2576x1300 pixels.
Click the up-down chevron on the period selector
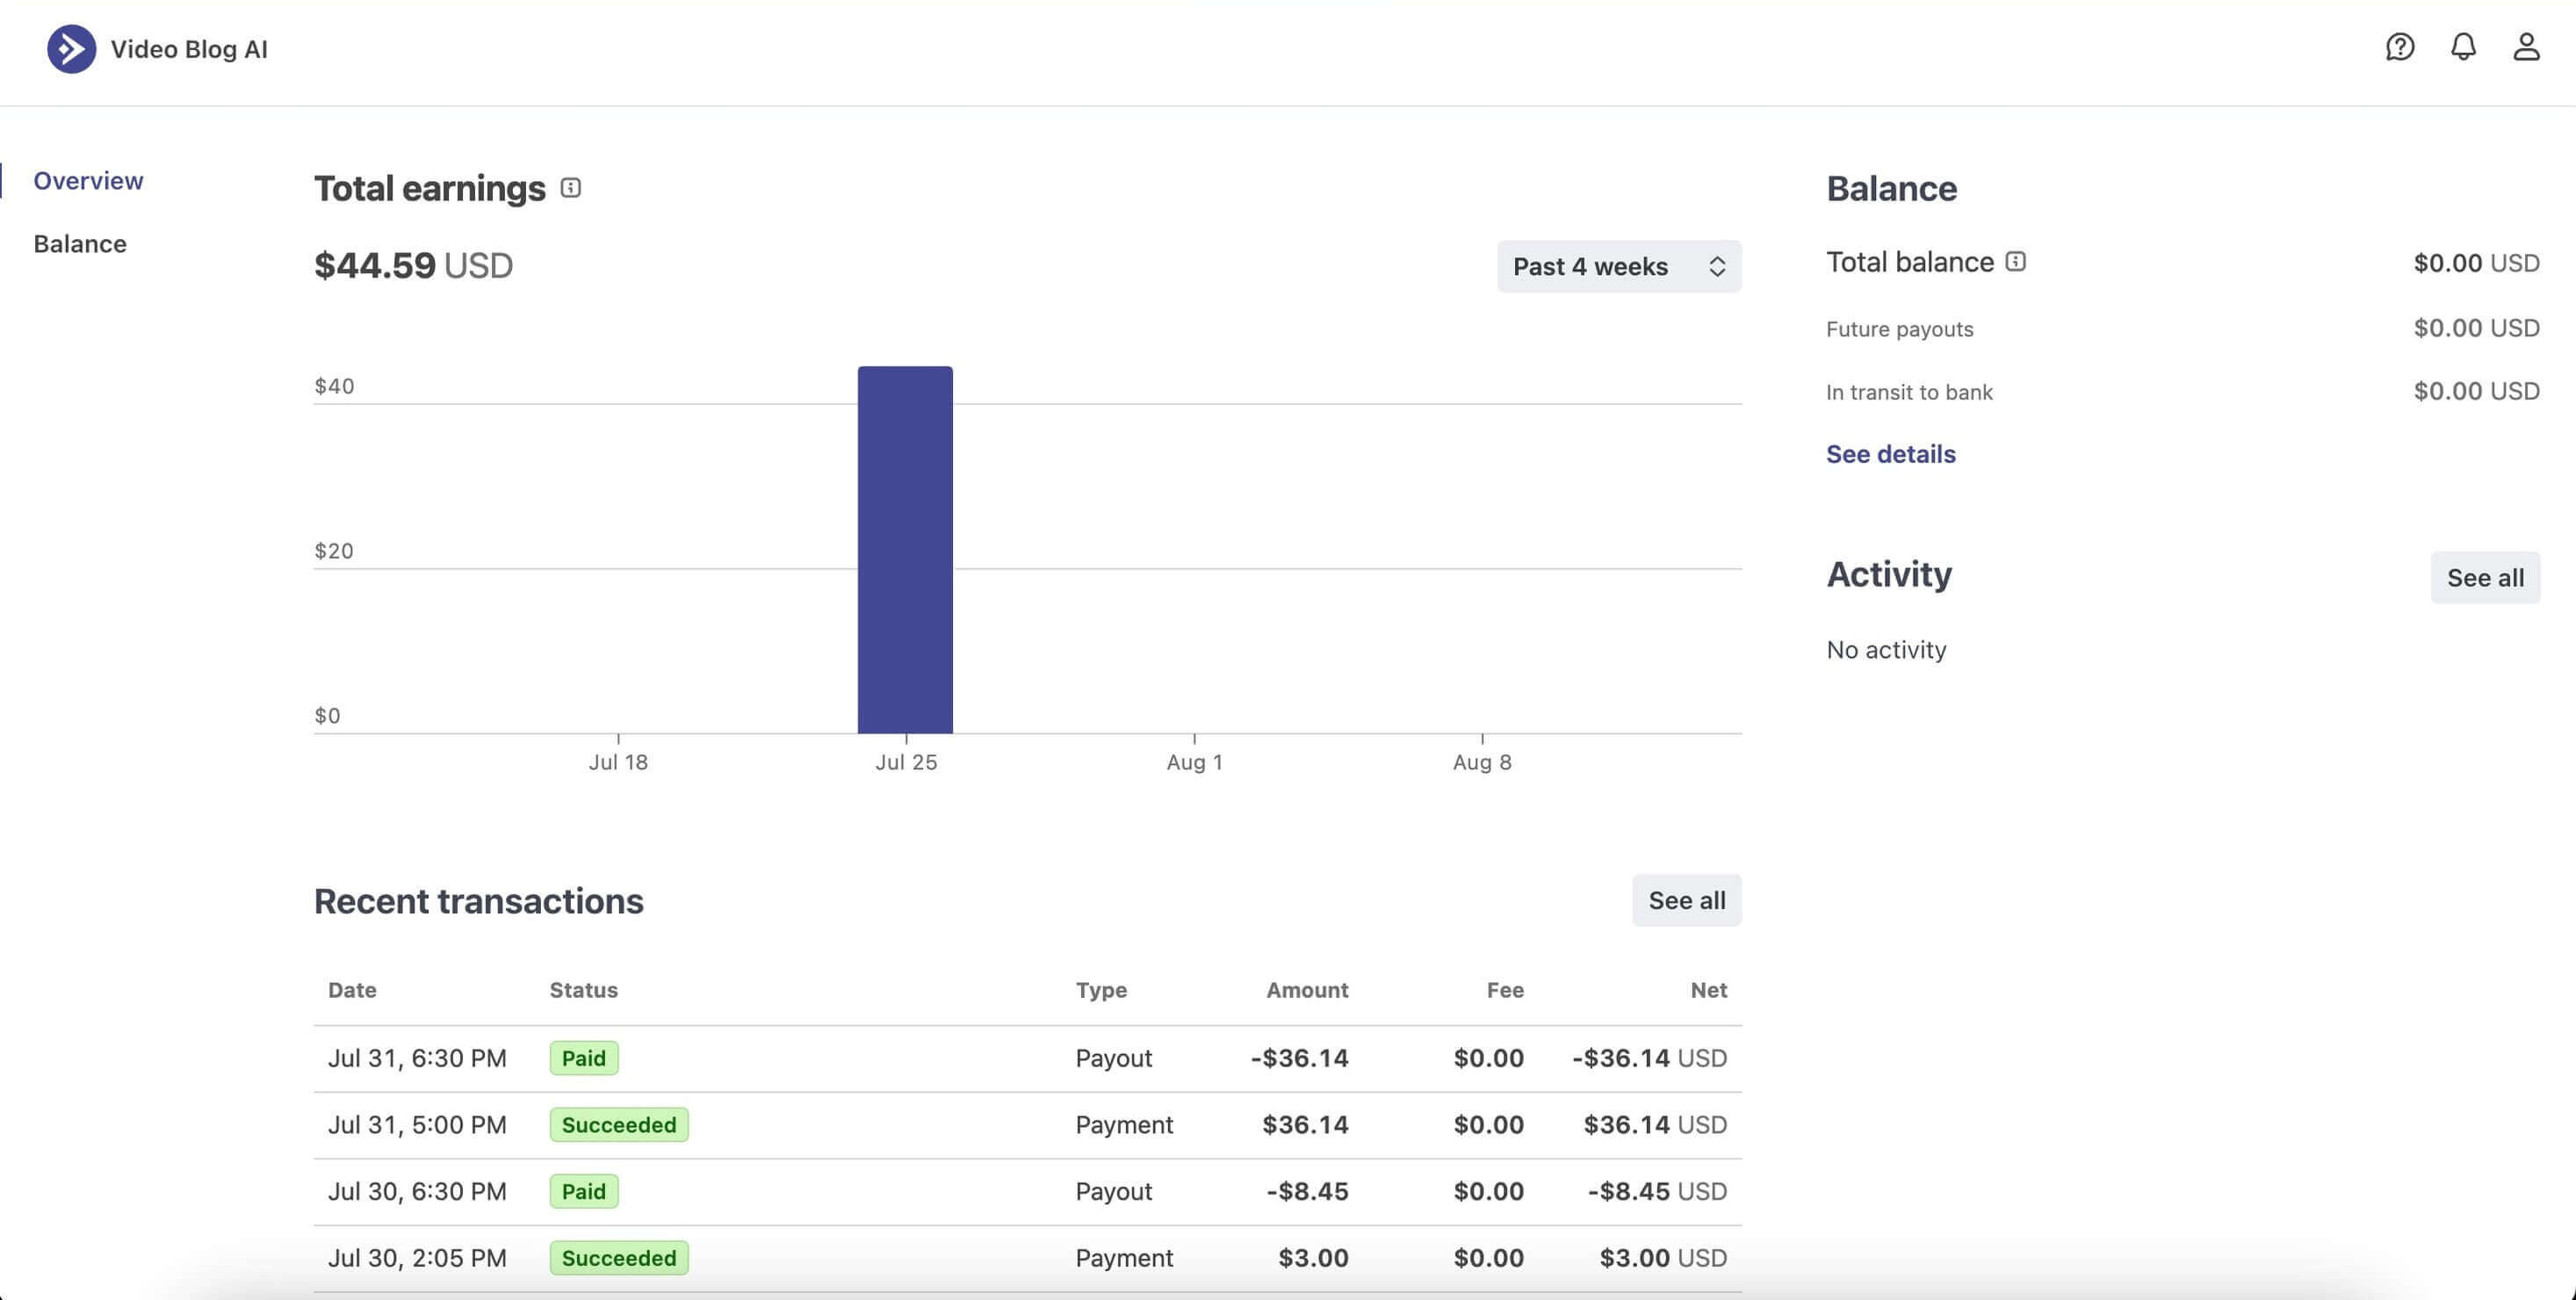pyautogui.click(x=1716, y=266)
